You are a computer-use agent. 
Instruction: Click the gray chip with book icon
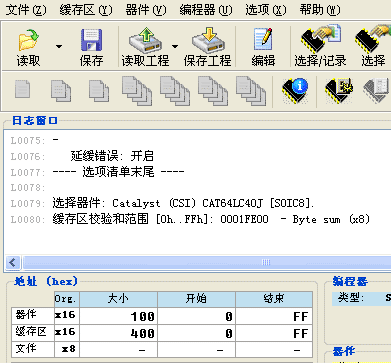(x=377, y=90)
